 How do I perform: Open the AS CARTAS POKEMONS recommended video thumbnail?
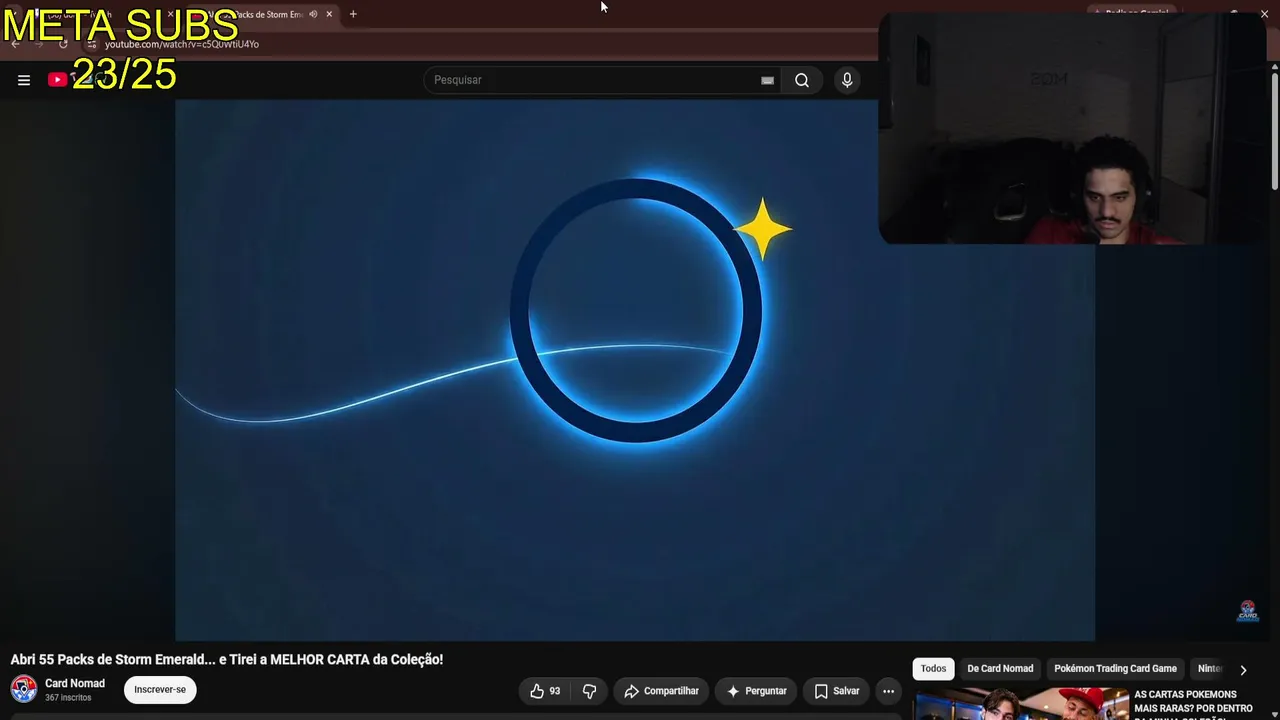coord(1021,704)
